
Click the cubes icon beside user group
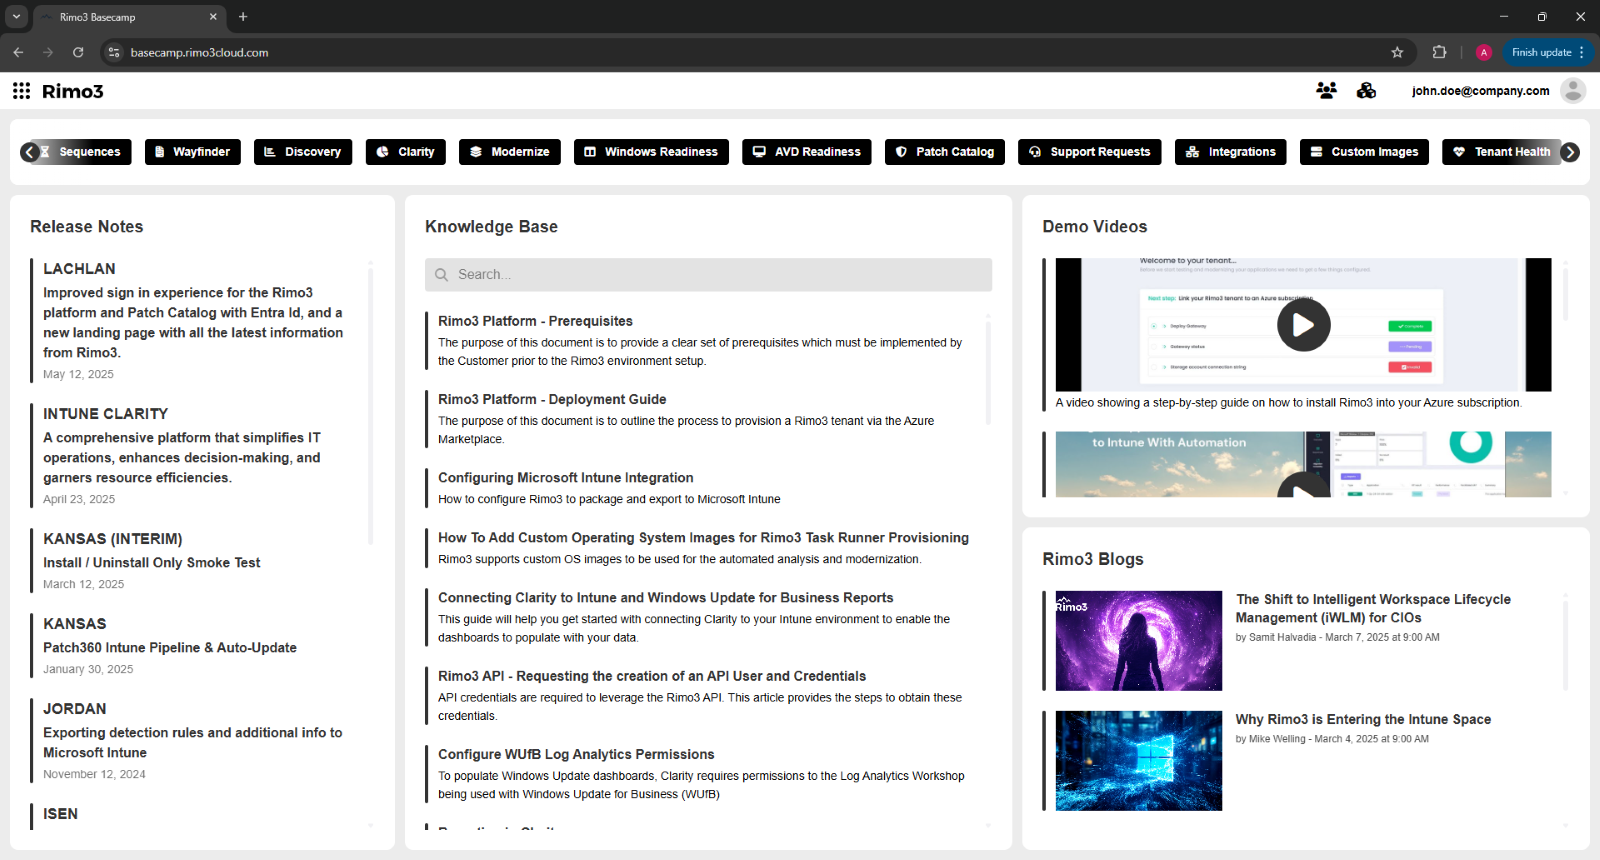(1366, 91)
